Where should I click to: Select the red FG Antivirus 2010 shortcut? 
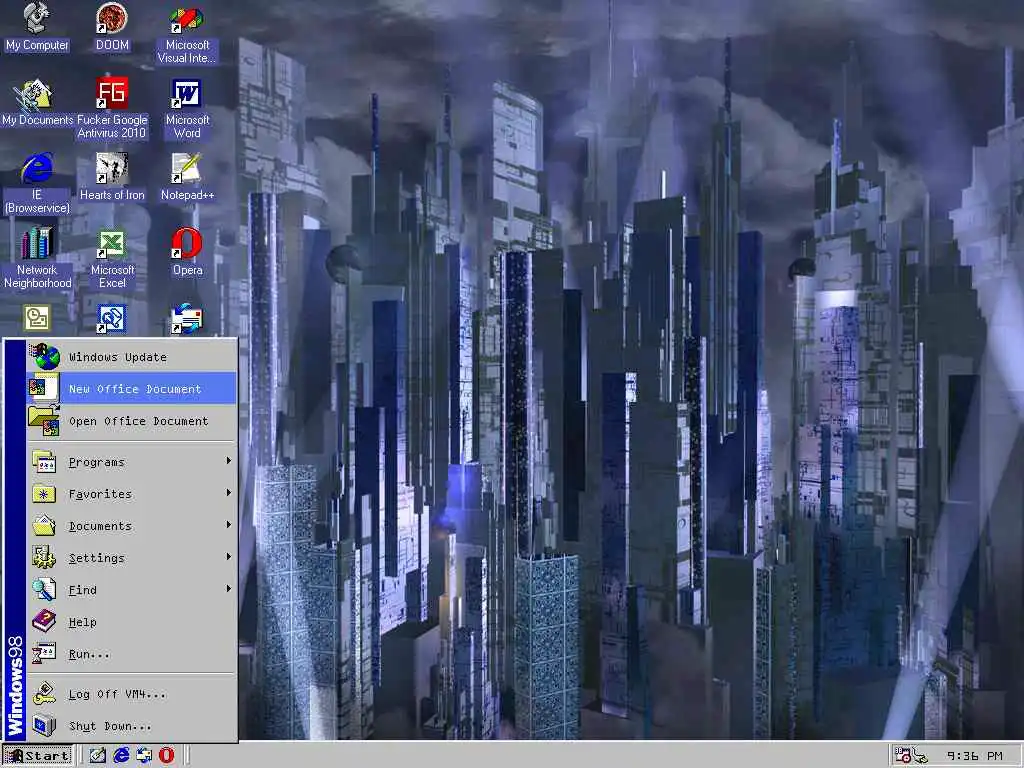click(112, 109)
